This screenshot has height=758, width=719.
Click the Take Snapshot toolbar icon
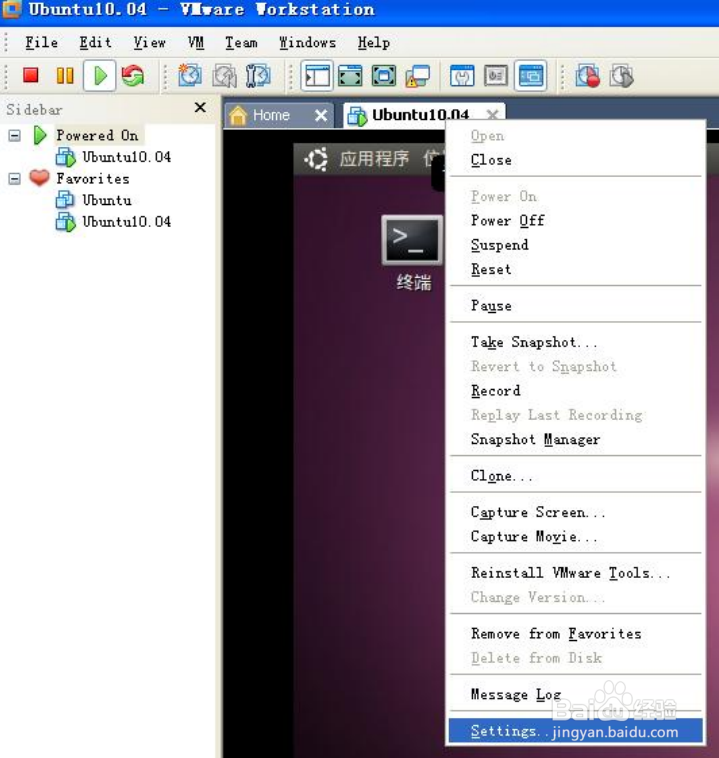tap(190, 75)
